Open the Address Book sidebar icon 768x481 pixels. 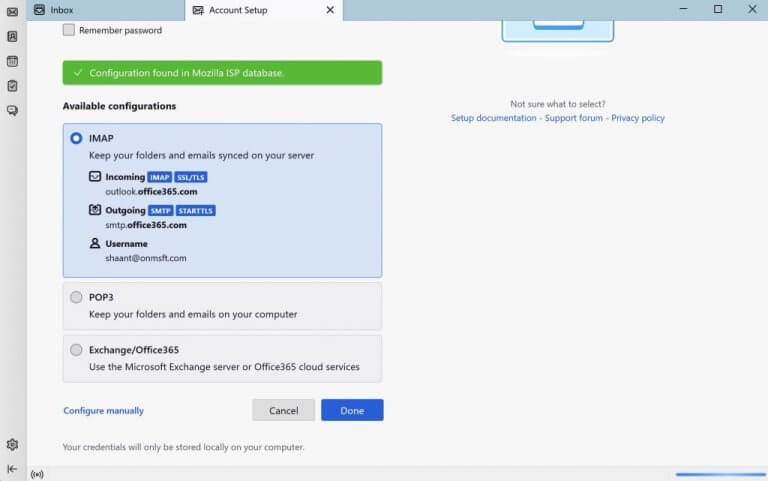click(x=12, y=36)
